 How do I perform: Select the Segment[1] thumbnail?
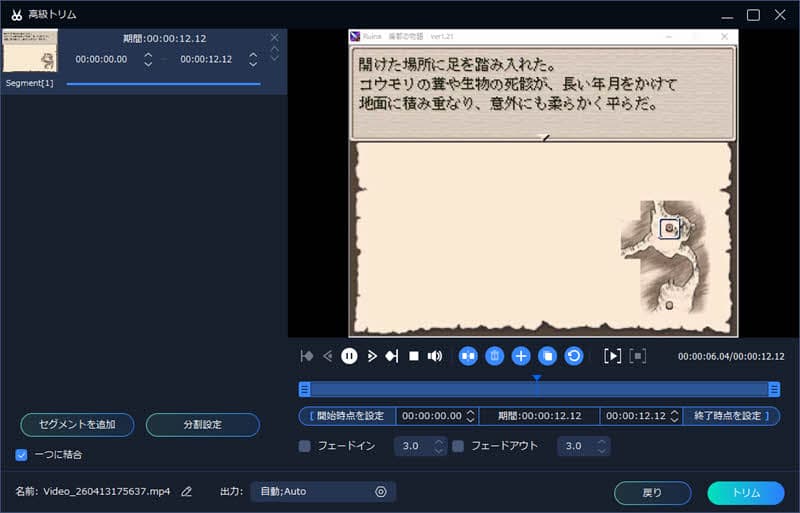point(30,51)
